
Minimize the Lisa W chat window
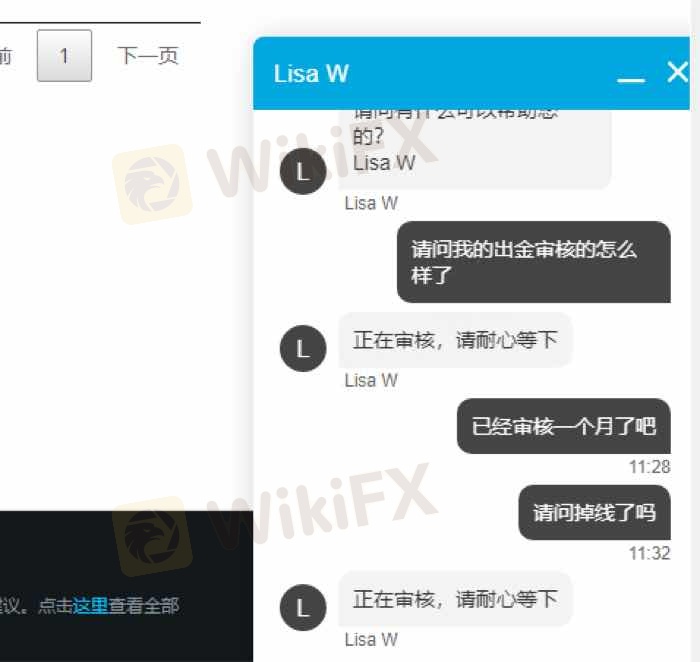pos(631,79)
